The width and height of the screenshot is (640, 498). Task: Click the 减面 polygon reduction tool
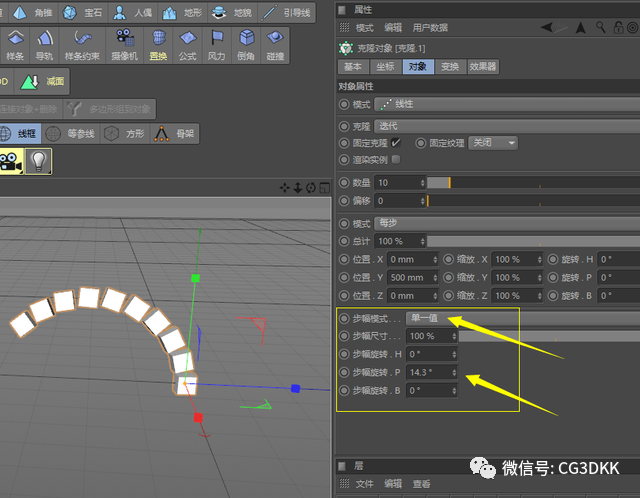point(42,82)
